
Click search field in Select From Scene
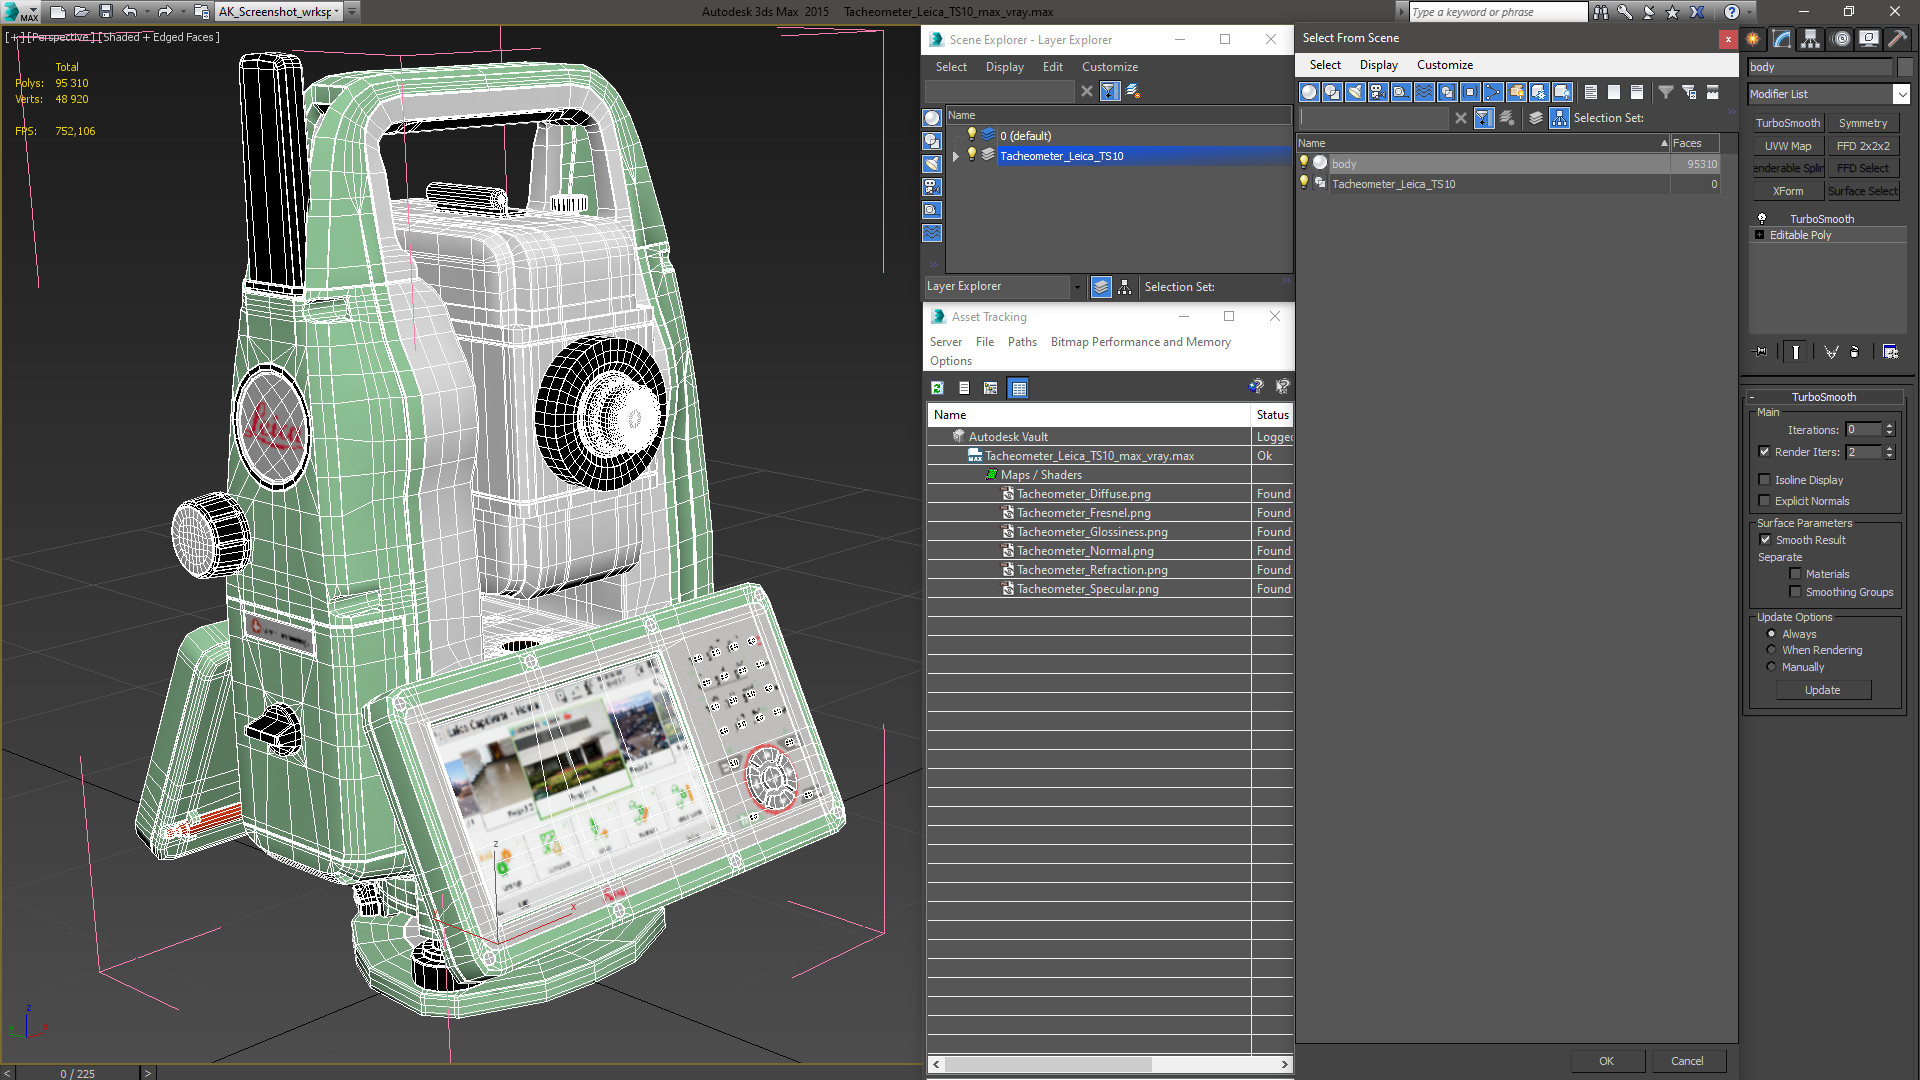coord(1373,118)
